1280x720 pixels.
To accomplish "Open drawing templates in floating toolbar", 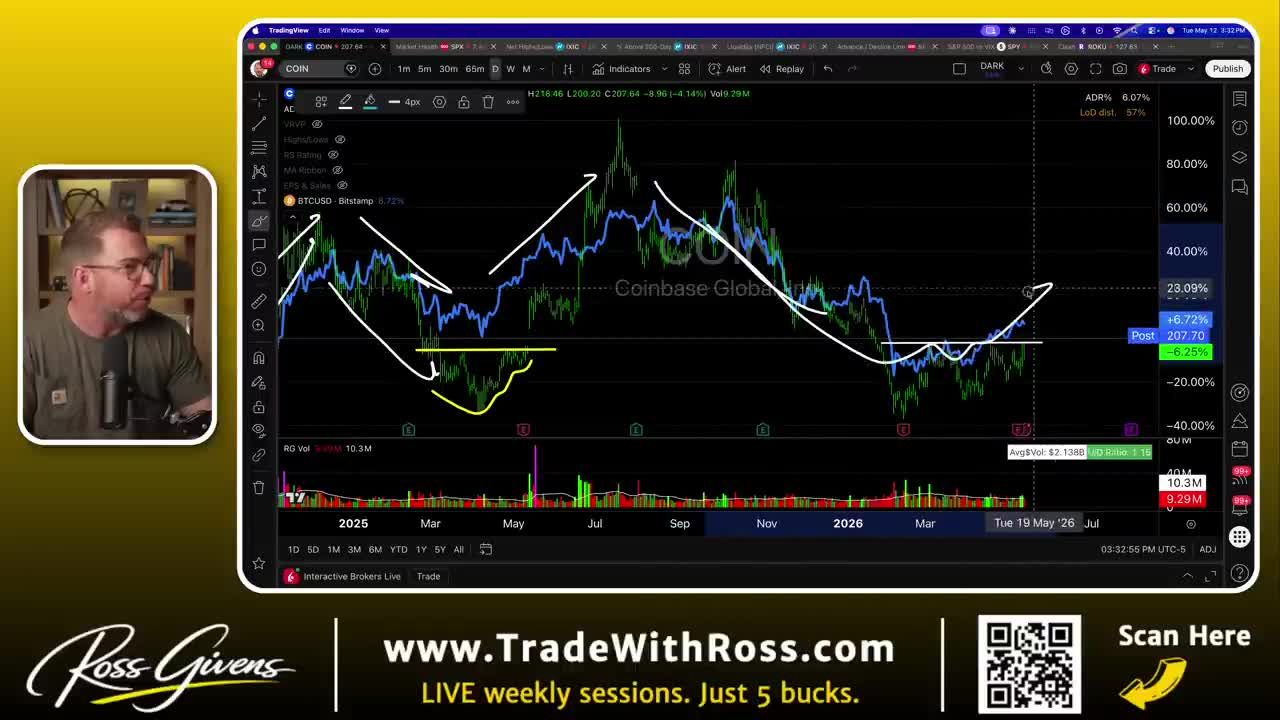I will [321, 102].
